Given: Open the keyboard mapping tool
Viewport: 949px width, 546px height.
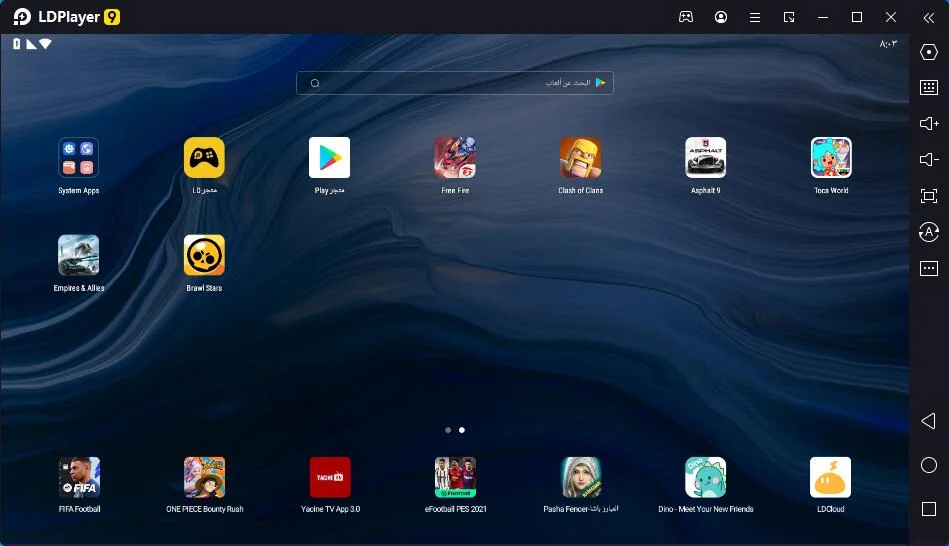Looking at the screenshot, I should click(928, 87).
